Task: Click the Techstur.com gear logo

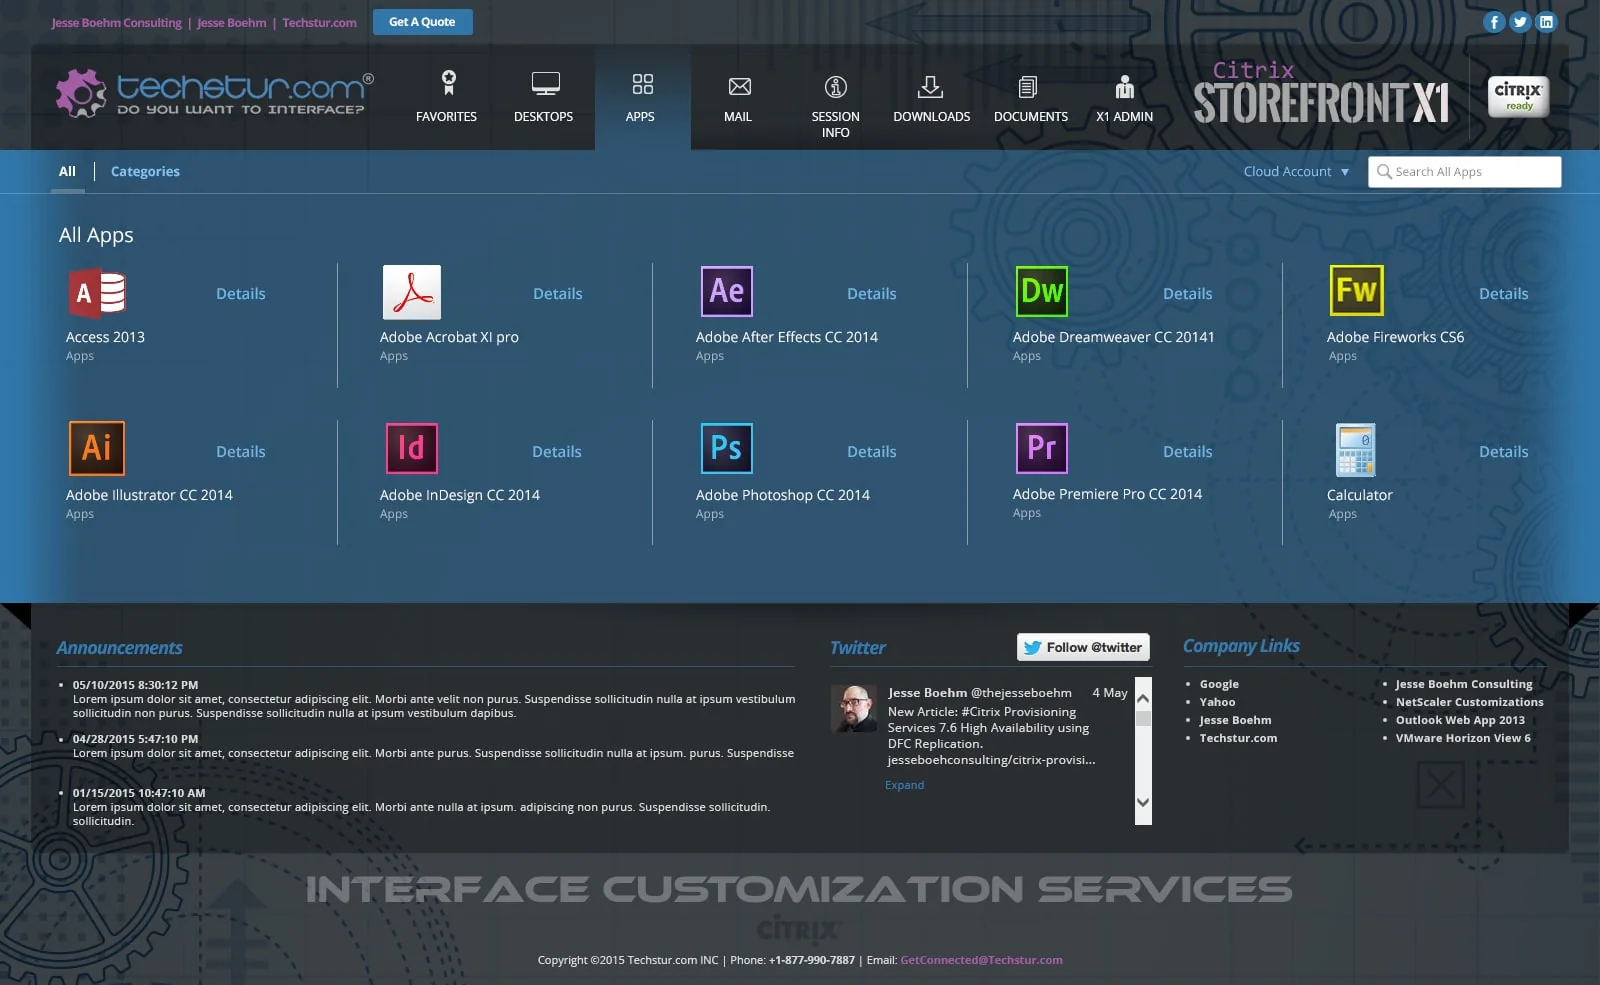Action: (x=80, y=93)
